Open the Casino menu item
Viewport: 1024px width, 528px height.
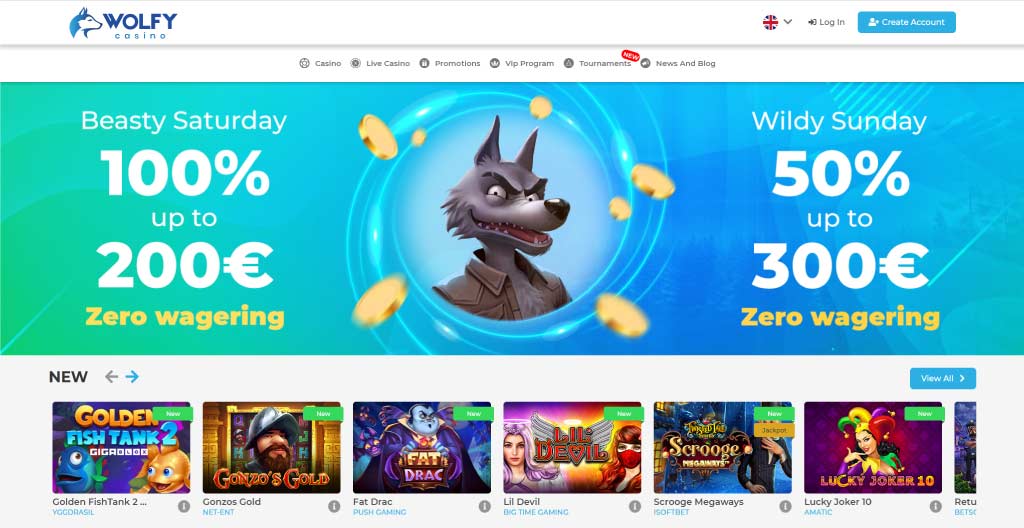point(320,63)
